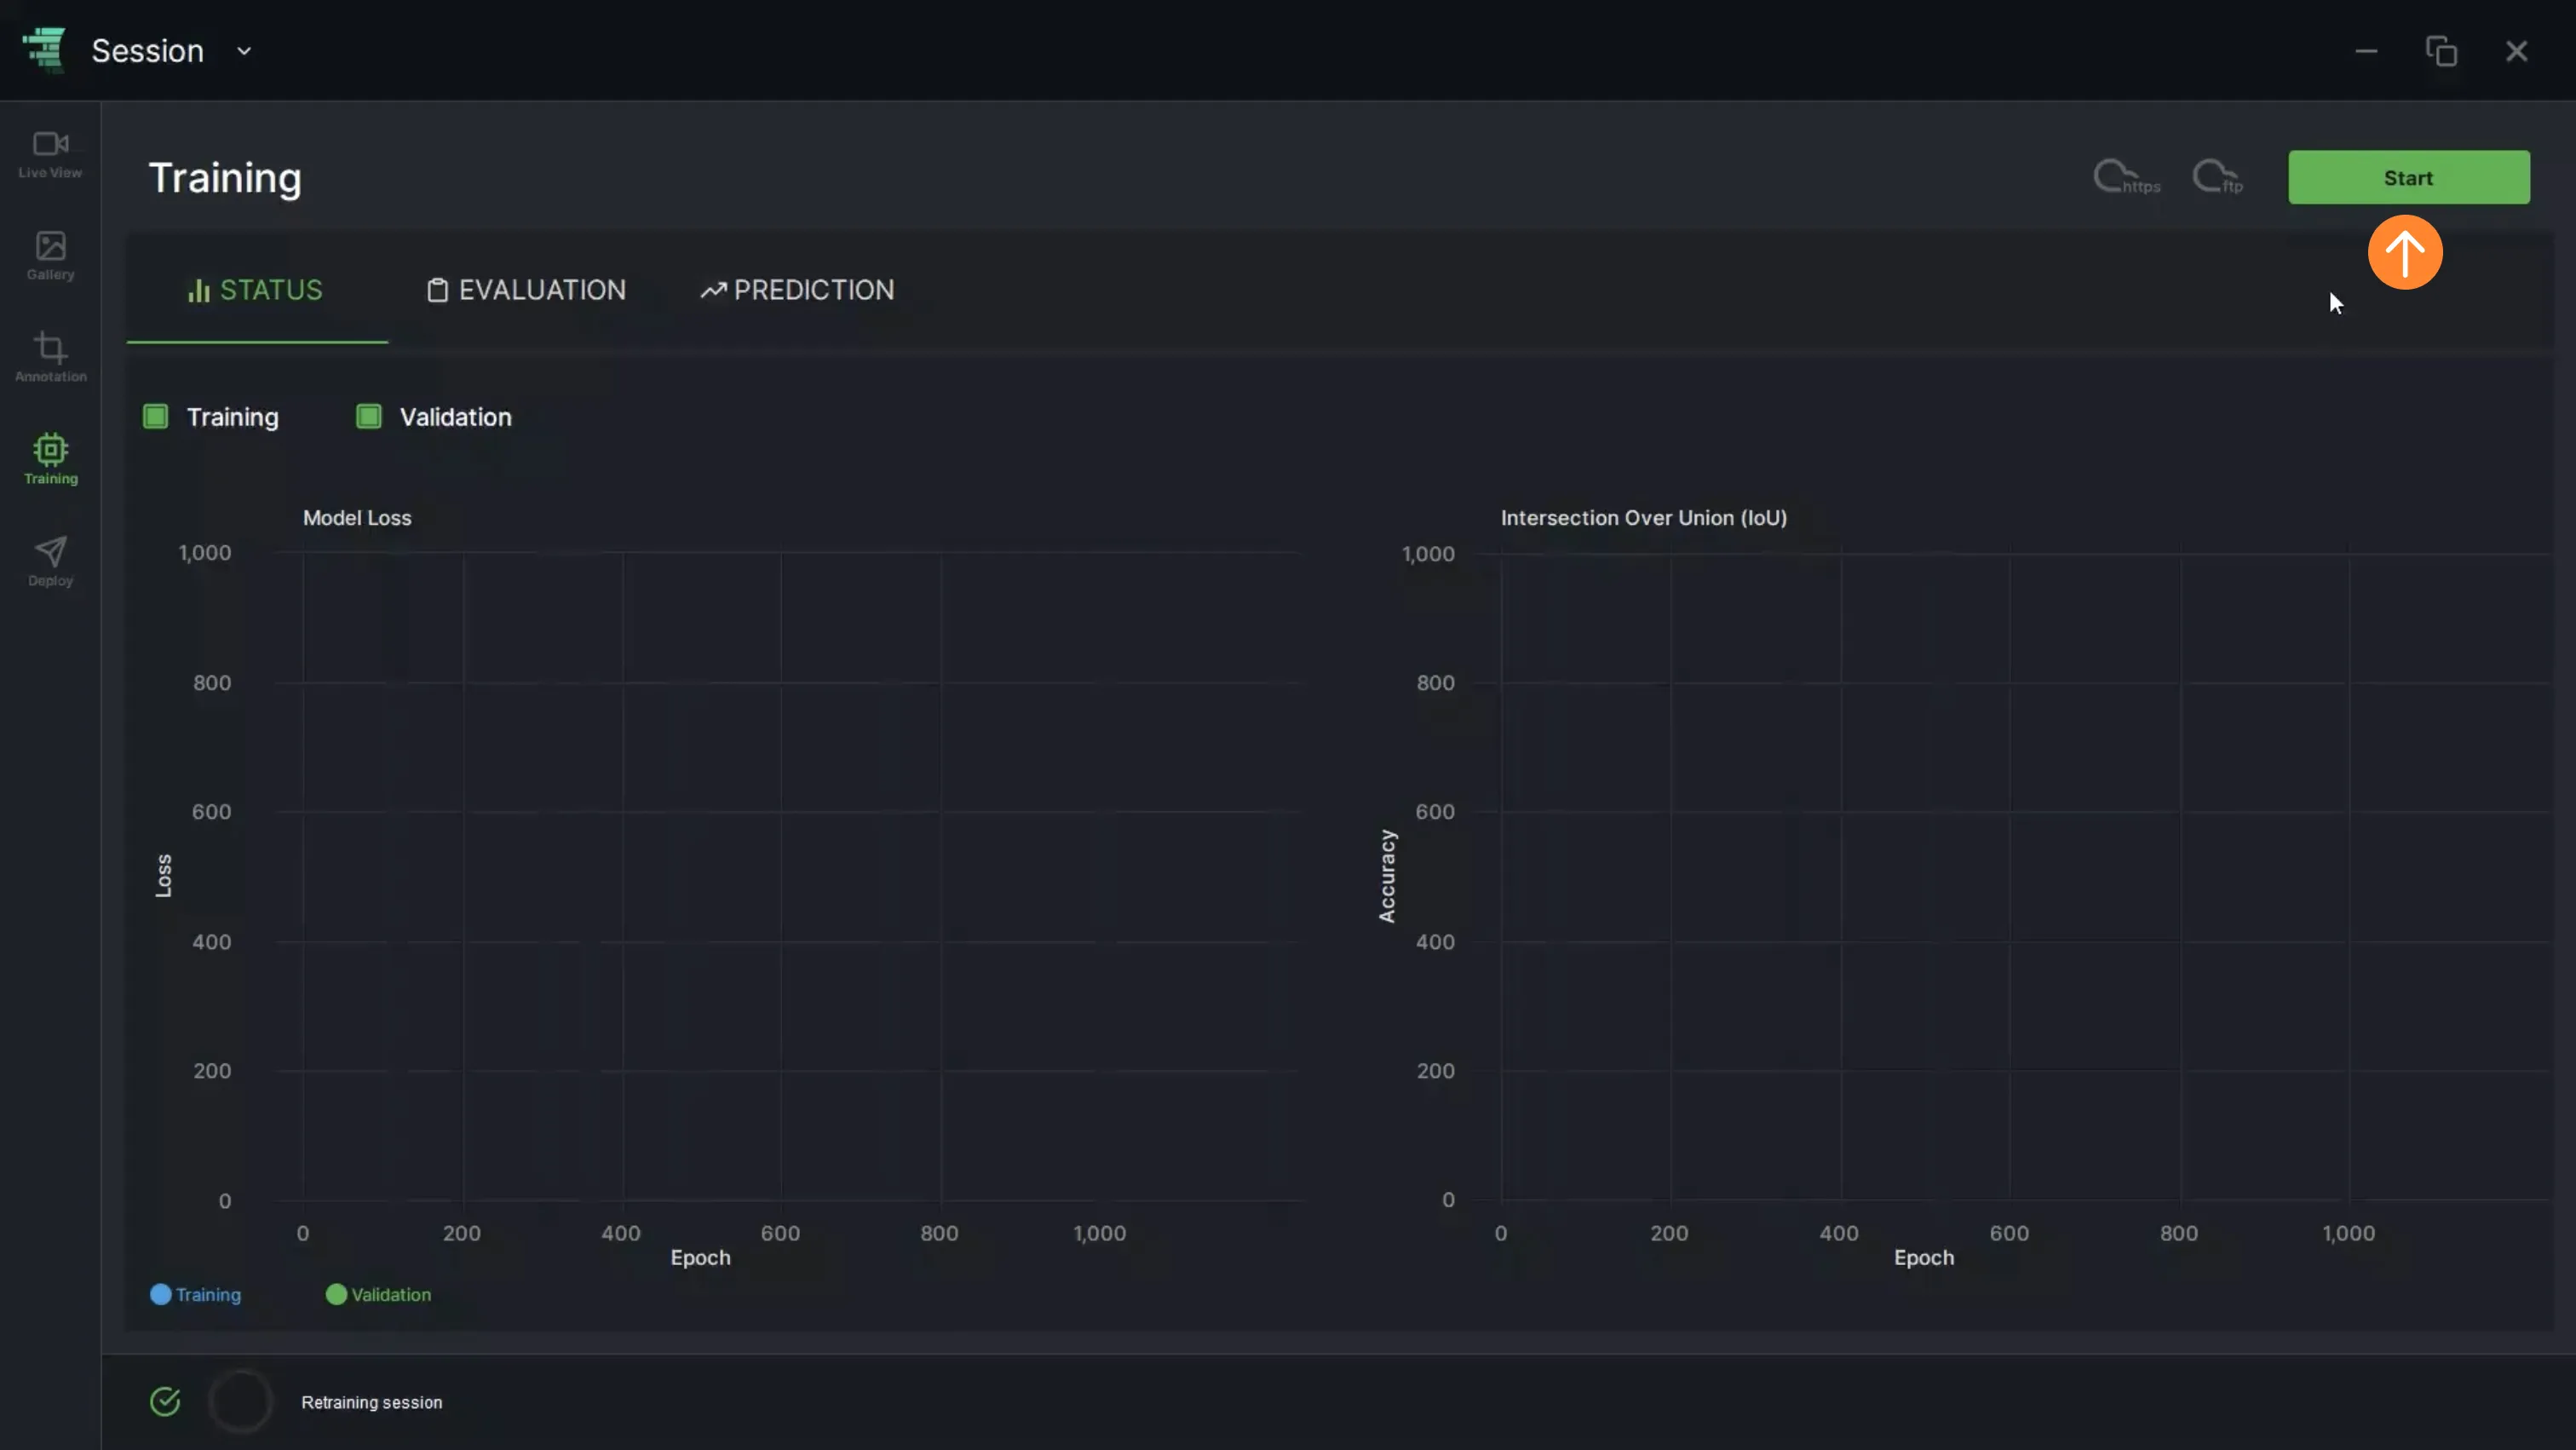Switch to the PREDICTION tab

(797, 290)
